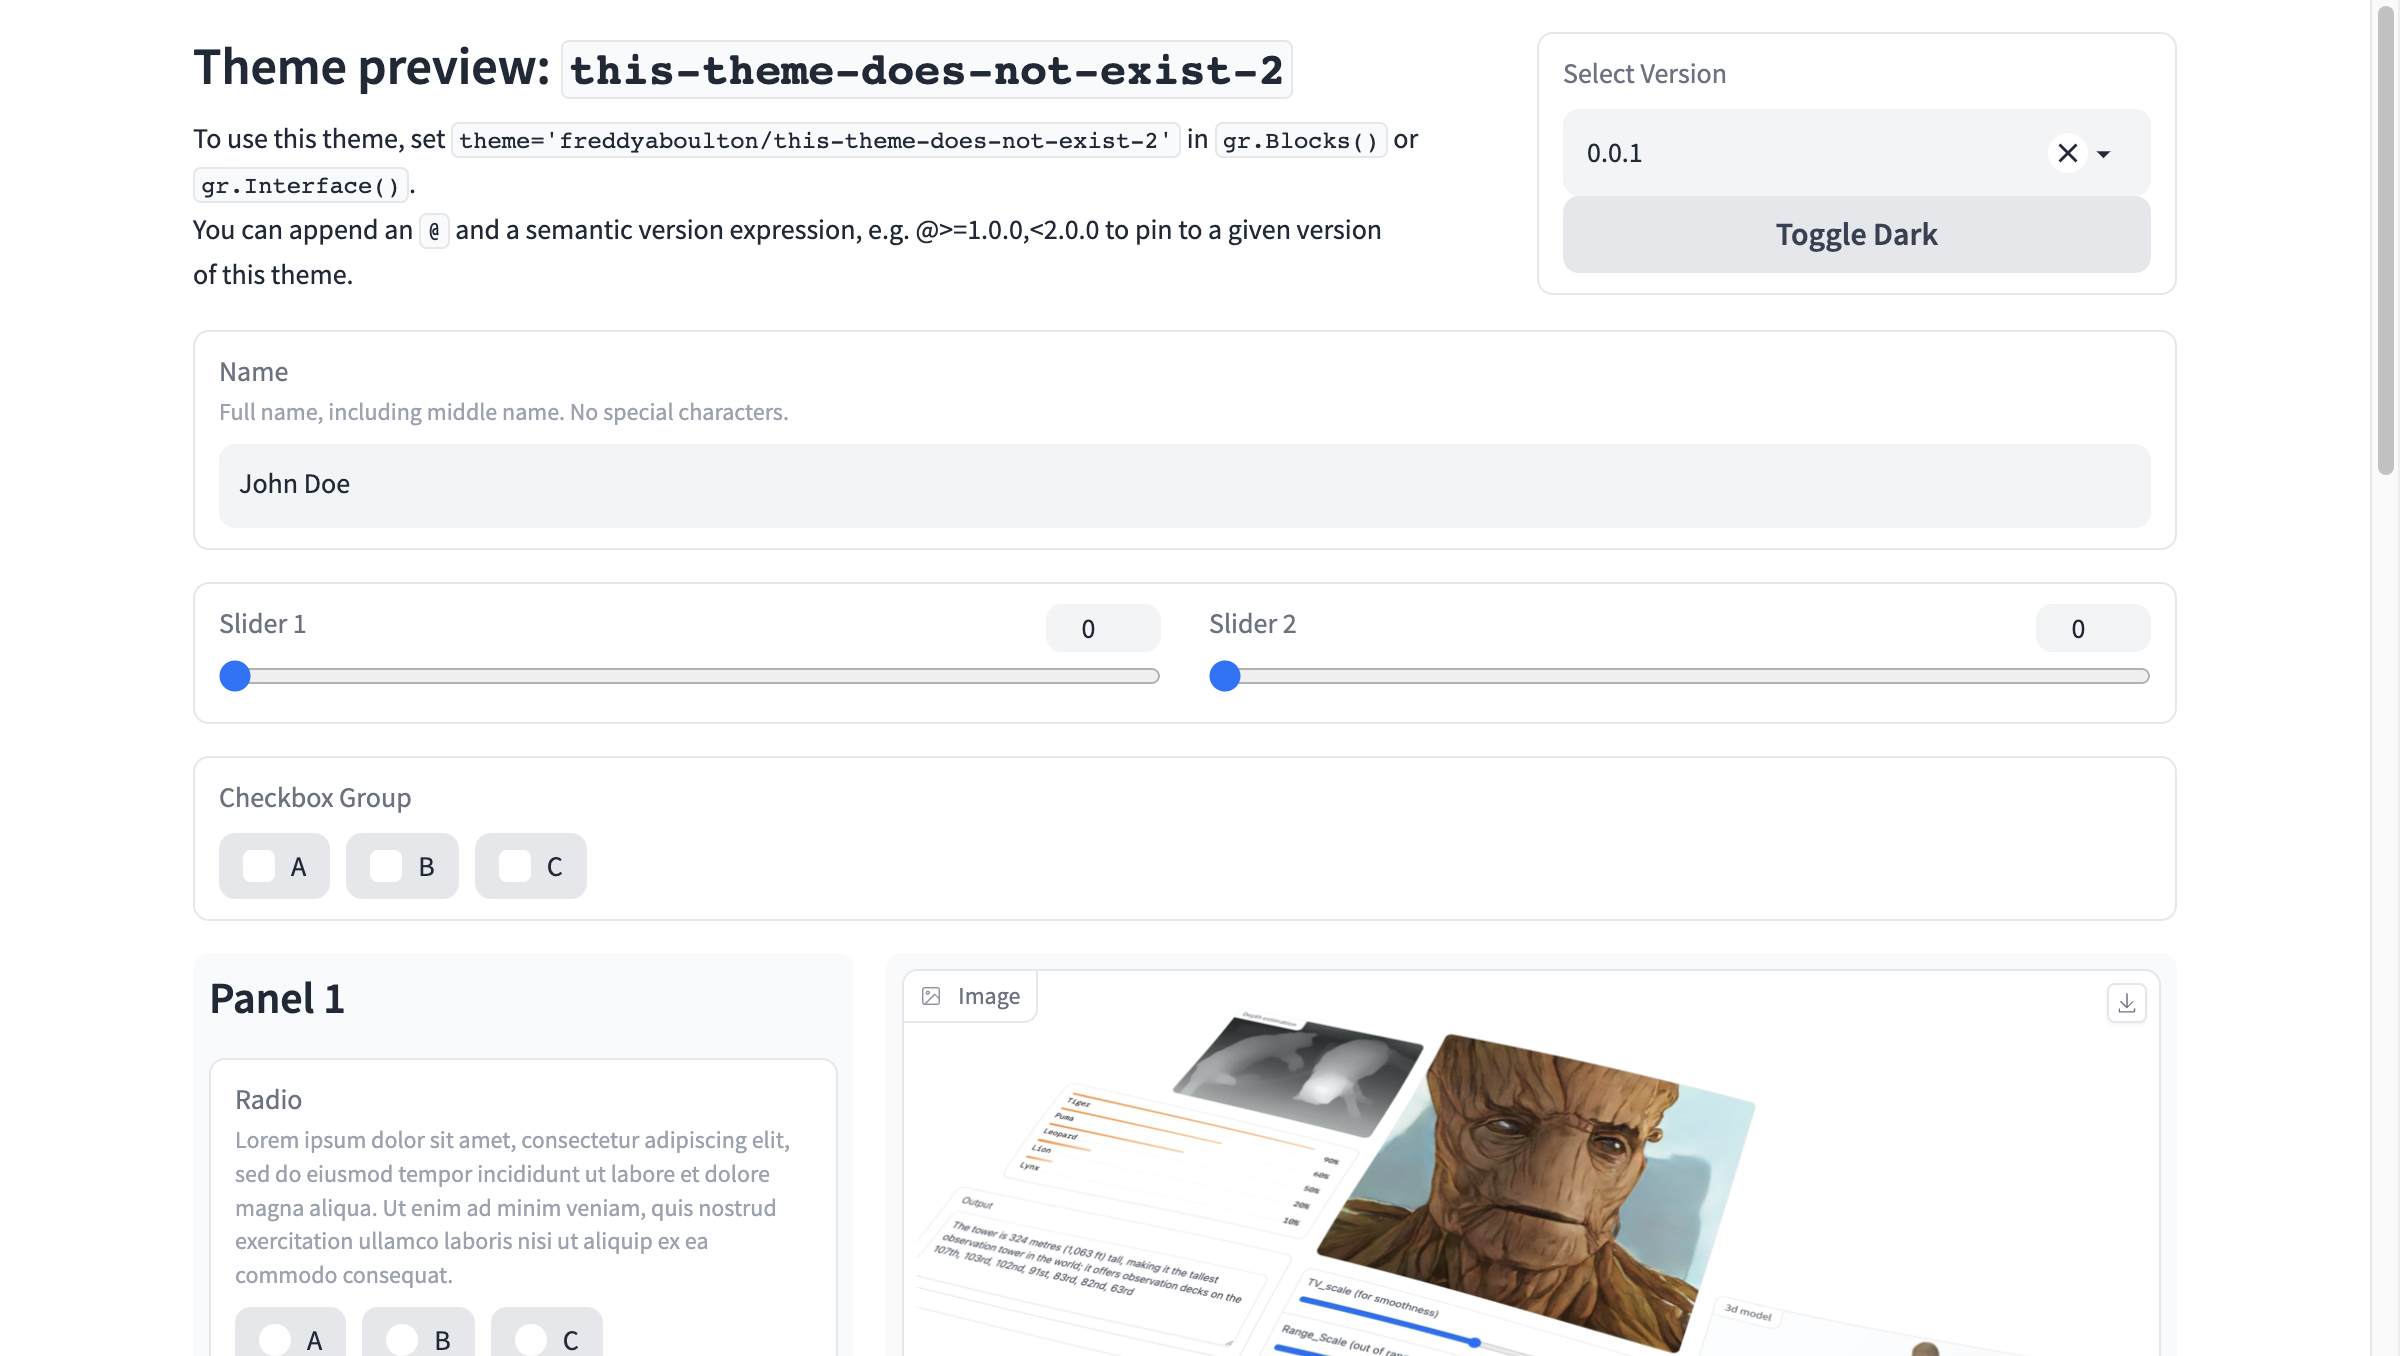Click the Toggle Dark button
The height and width of the screenshot is (1356, 2400).
click(1856, 234)
